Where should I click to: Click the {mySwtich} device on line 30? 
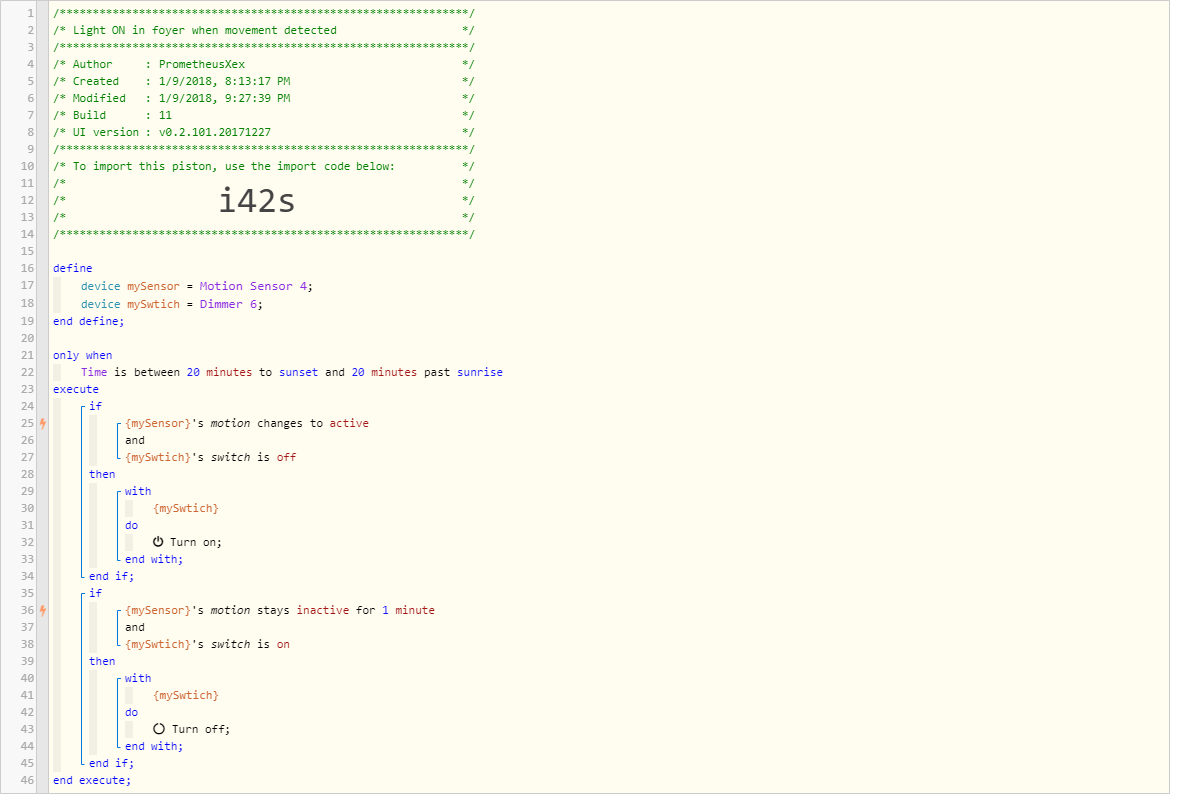tap(186, 508)
